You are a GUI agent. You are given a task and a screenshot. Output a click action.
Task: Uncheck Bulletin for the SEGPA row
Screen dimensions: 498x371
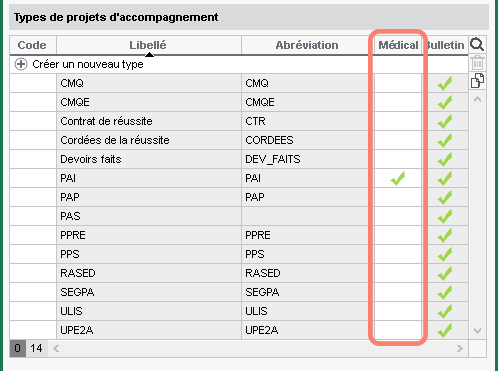(445, 292)
